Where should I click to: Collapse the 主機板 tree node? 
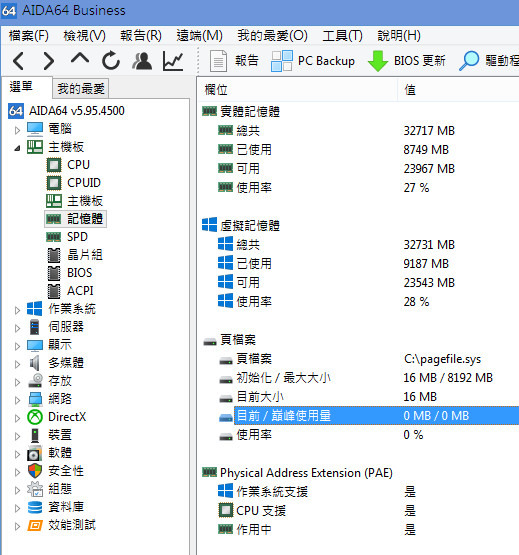coord(17,148)
